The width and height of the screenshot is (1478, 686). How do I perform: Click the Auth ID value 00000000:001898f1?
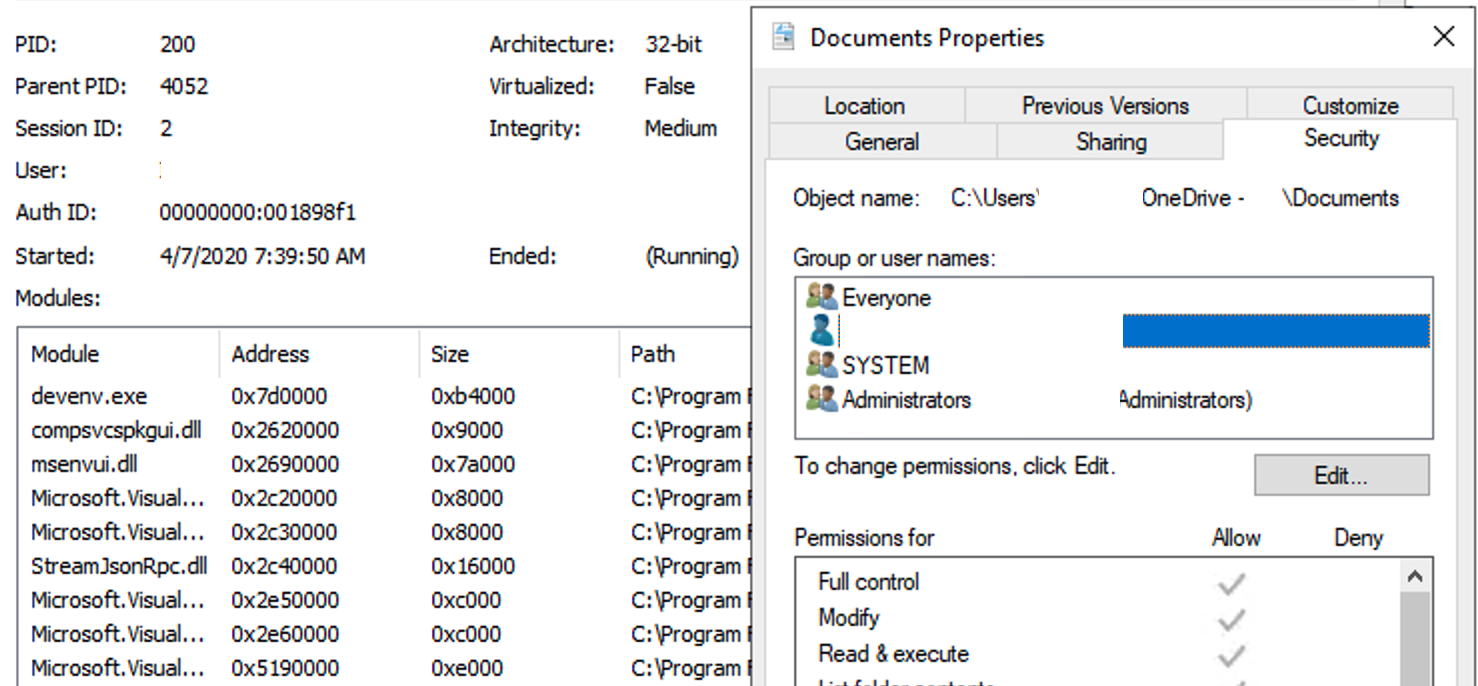pyautogui.click(x=257, y=212)
